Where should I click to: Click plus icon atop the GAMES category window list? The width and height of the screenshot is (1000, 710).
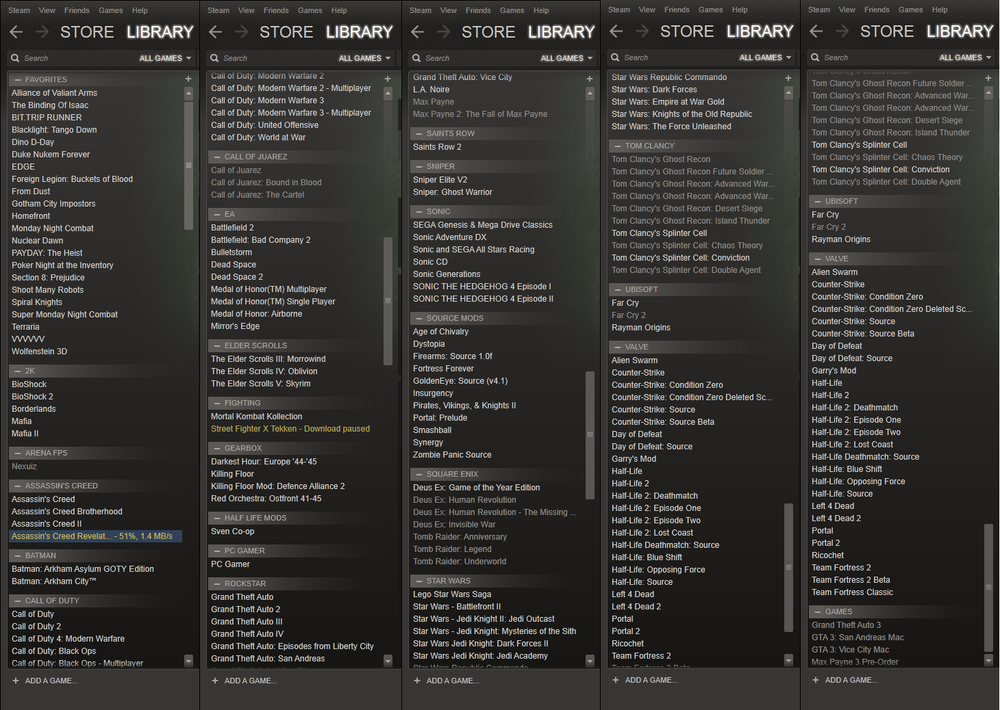point(989,78)
